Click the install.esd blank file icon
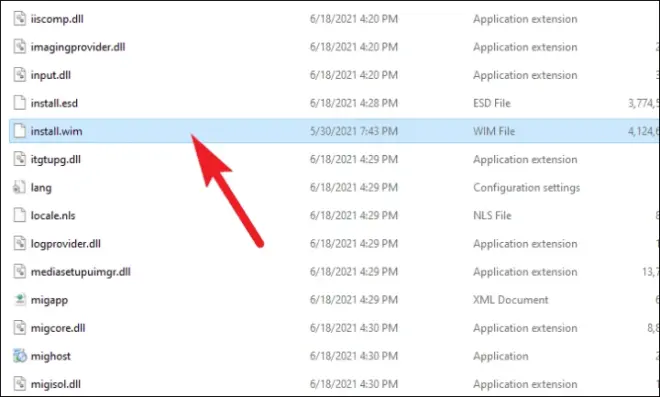 (x=19, y=103)
